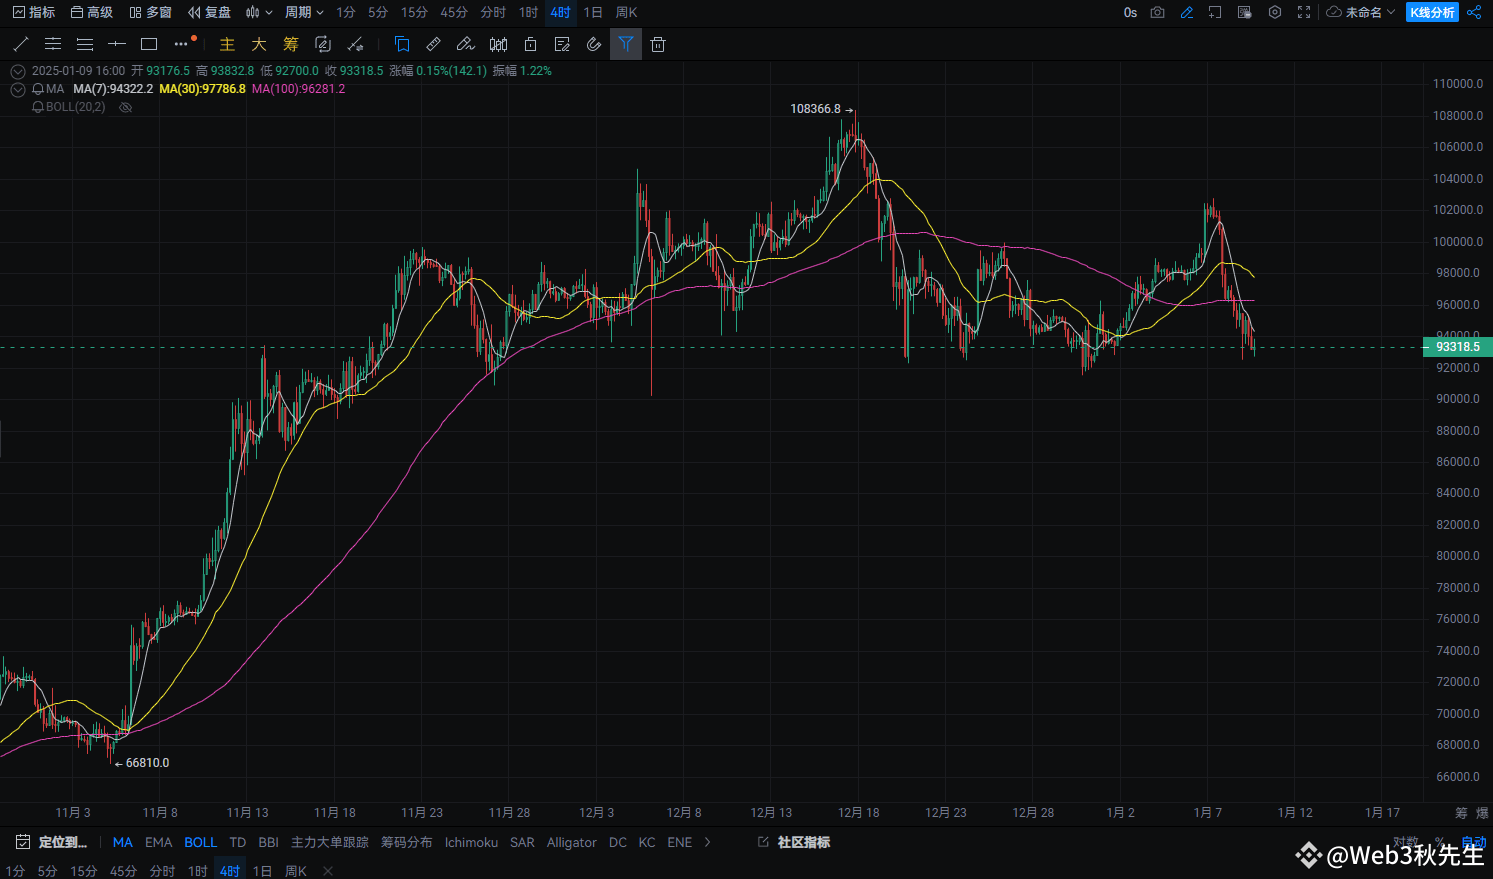Image resolution: width=1493 pixels, height=879 pixels.
Task: Open the 指标 indicators menu
Action: tap(33, 13)
